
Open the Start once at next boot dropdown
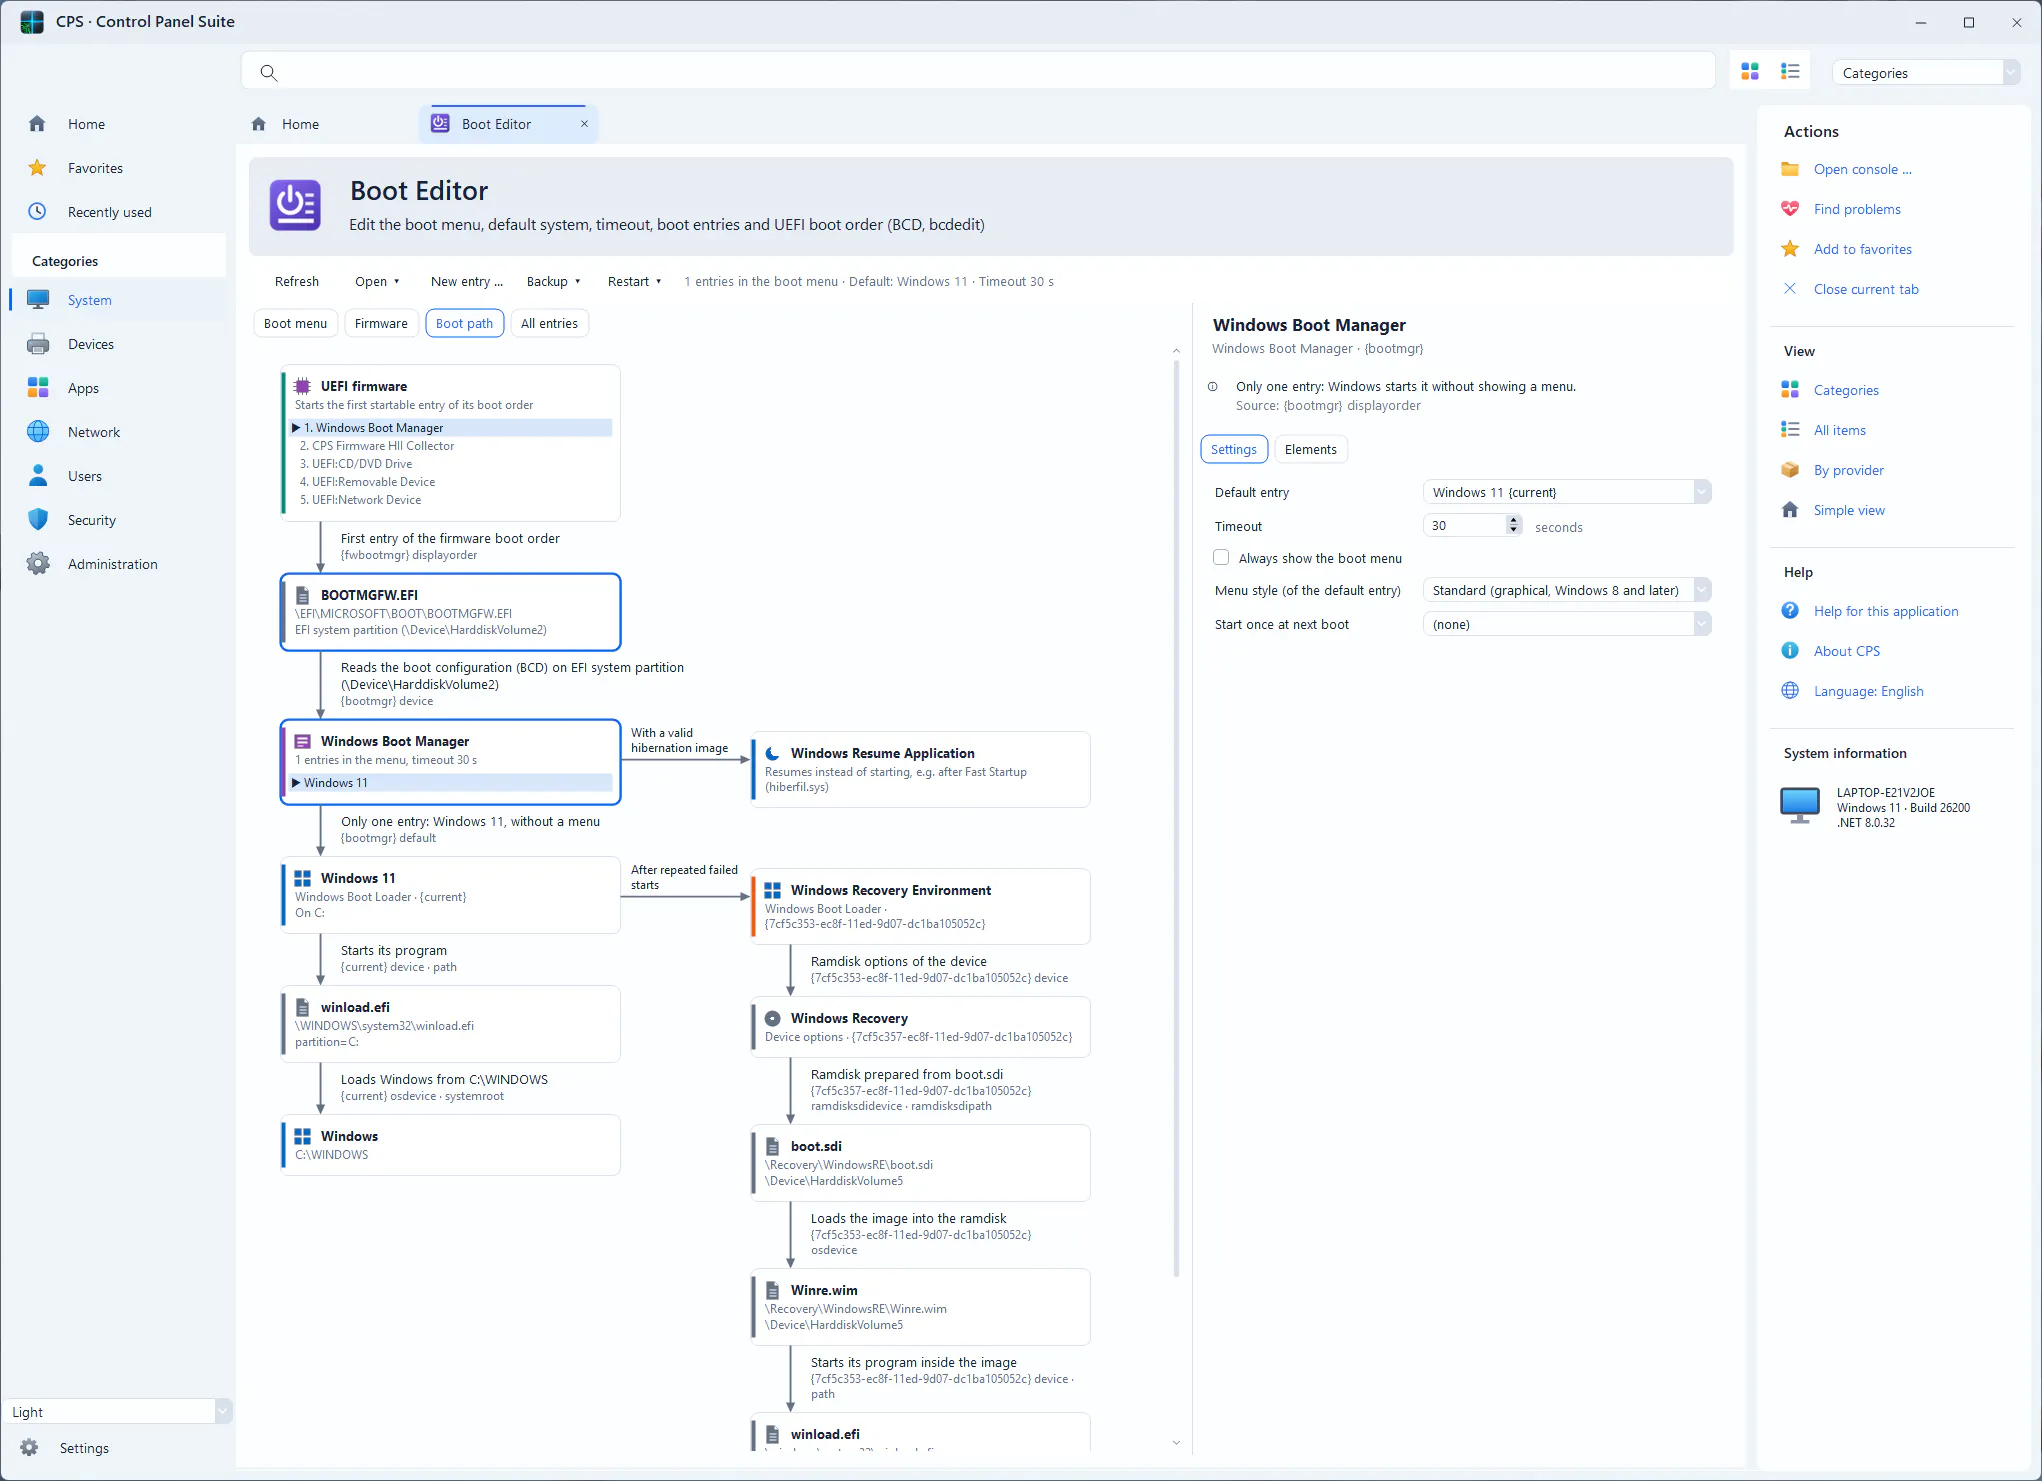[1567, 624]
